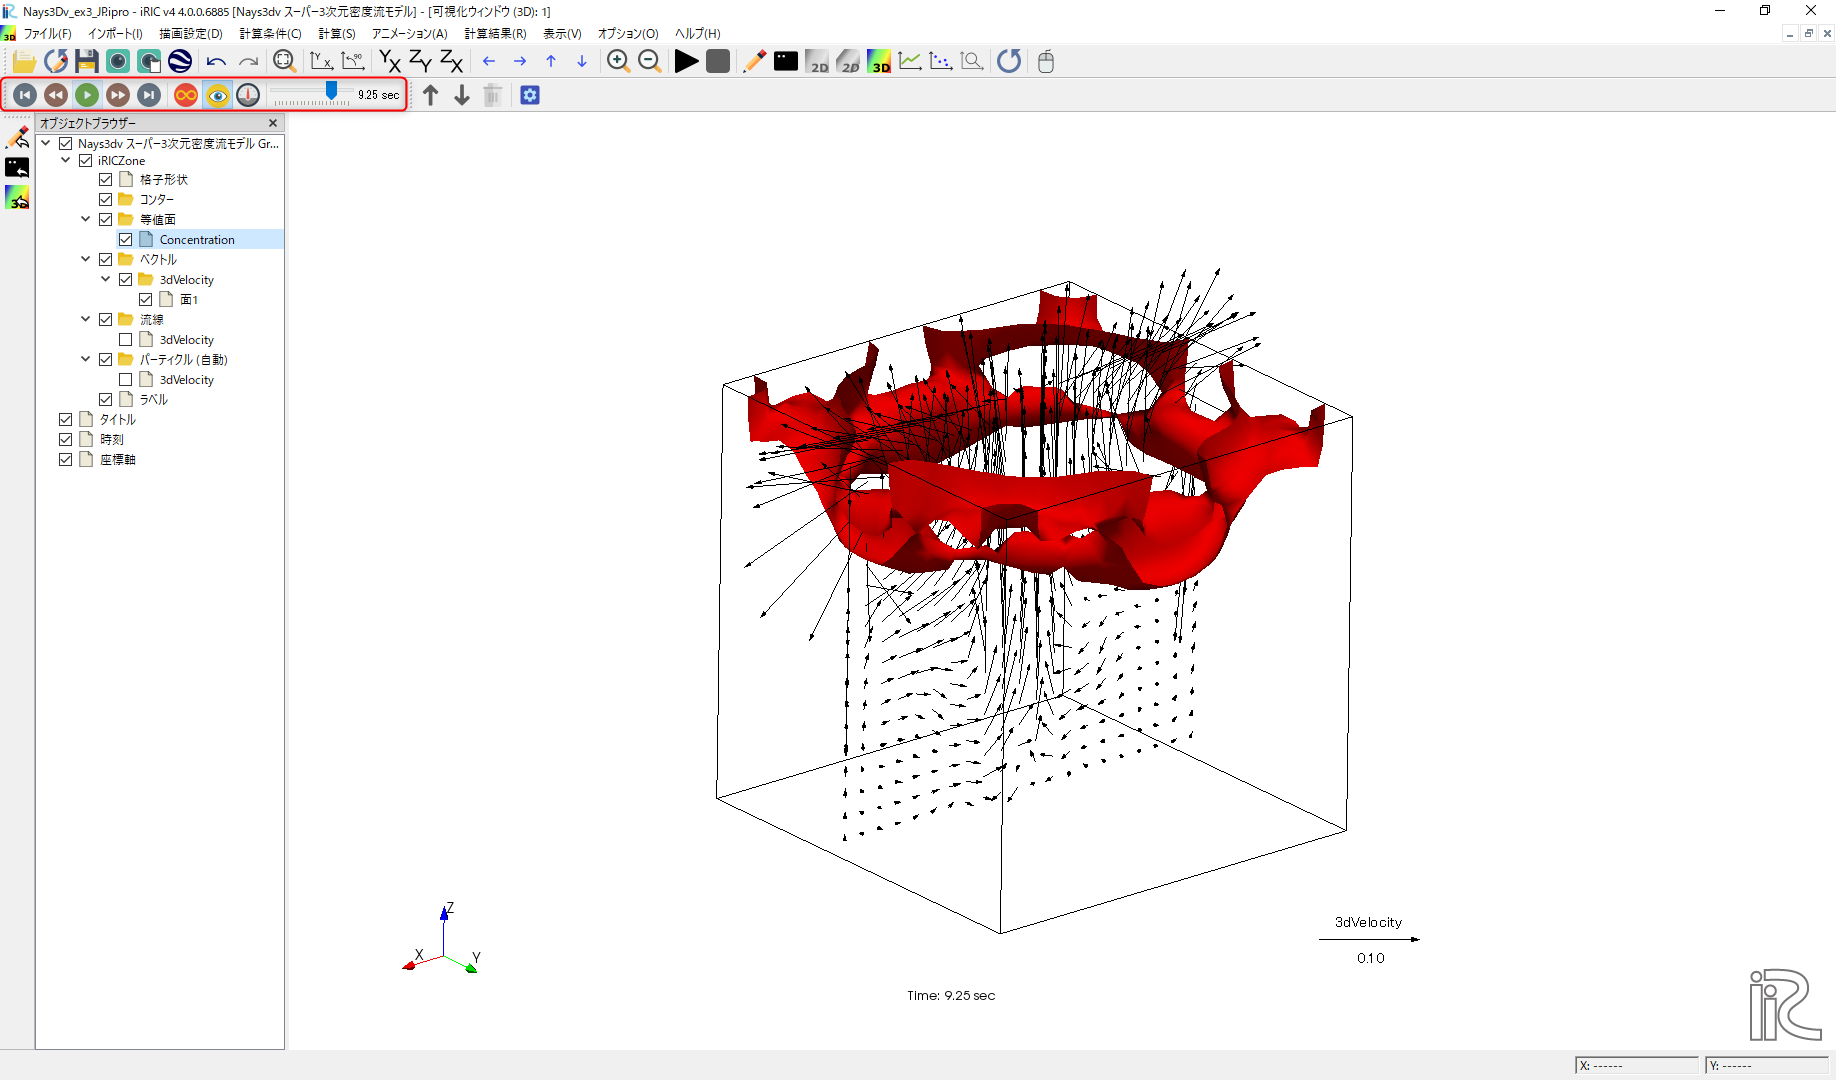Uncheck the 座標軸 checkbox
Image resolution: width=1836 pixels, height=1080 pixels.
pyautogui.click(x=66, y=460)
